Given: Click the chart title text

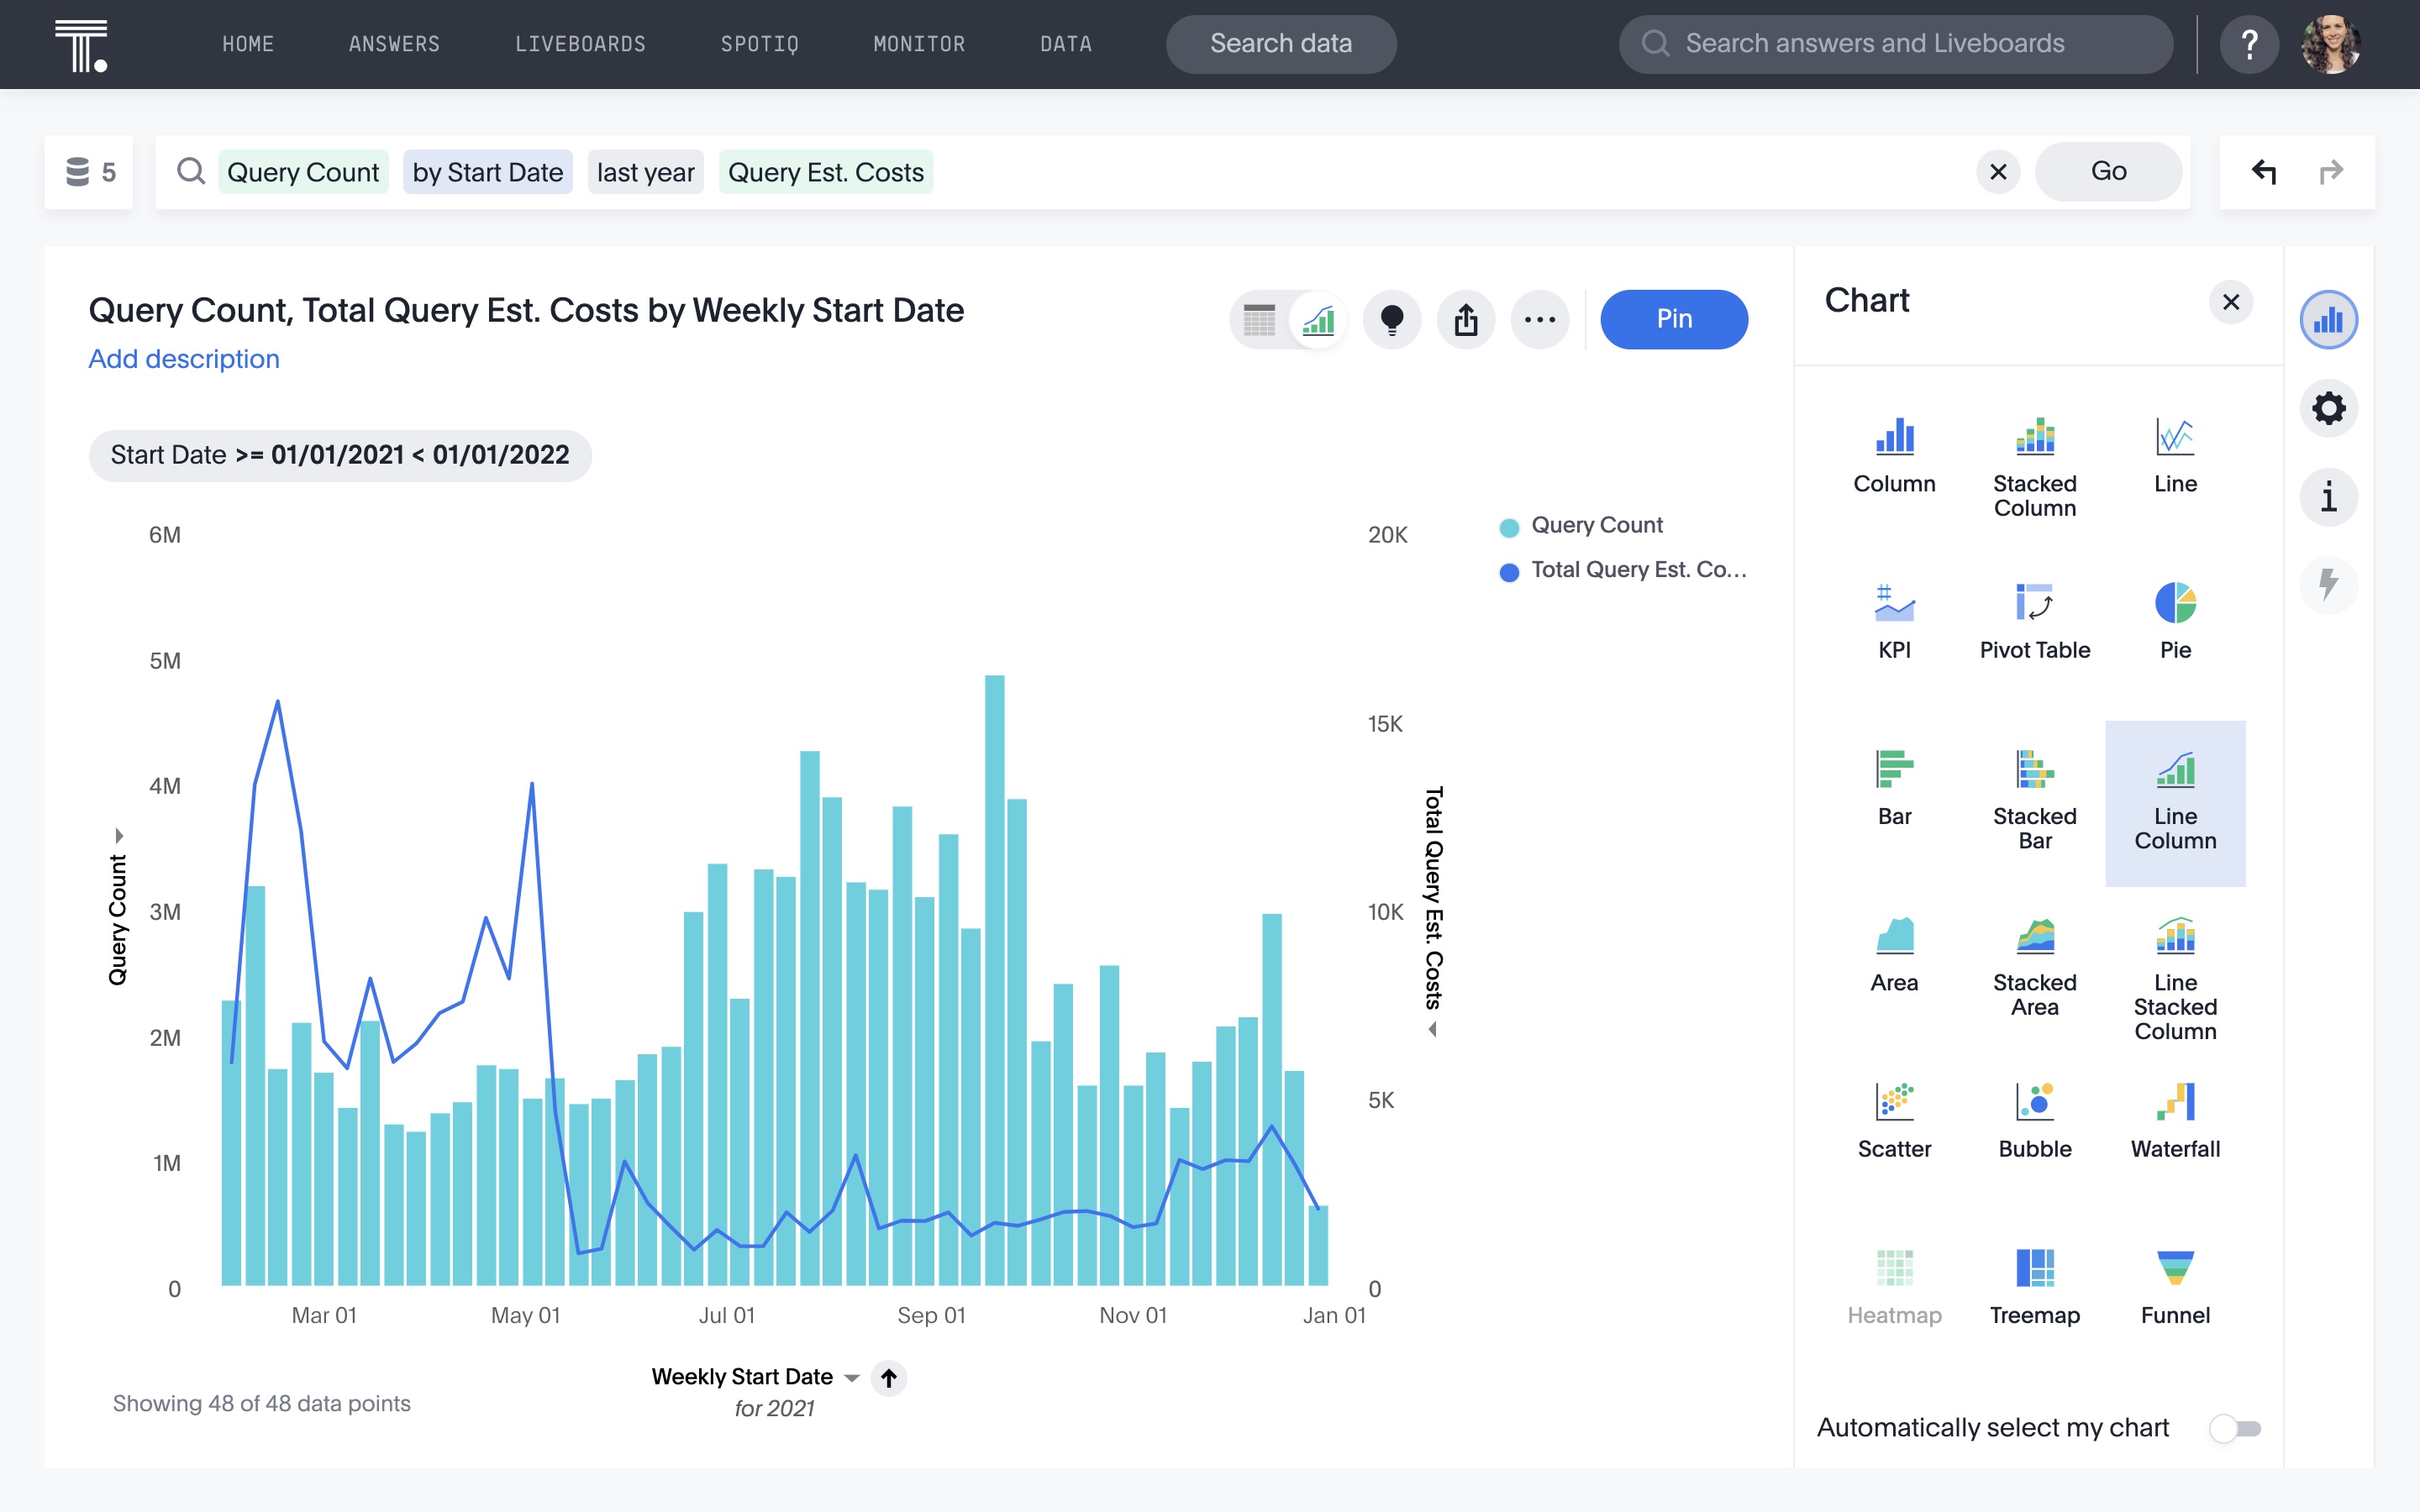Looking at the screenshot, I should (526, 311).
